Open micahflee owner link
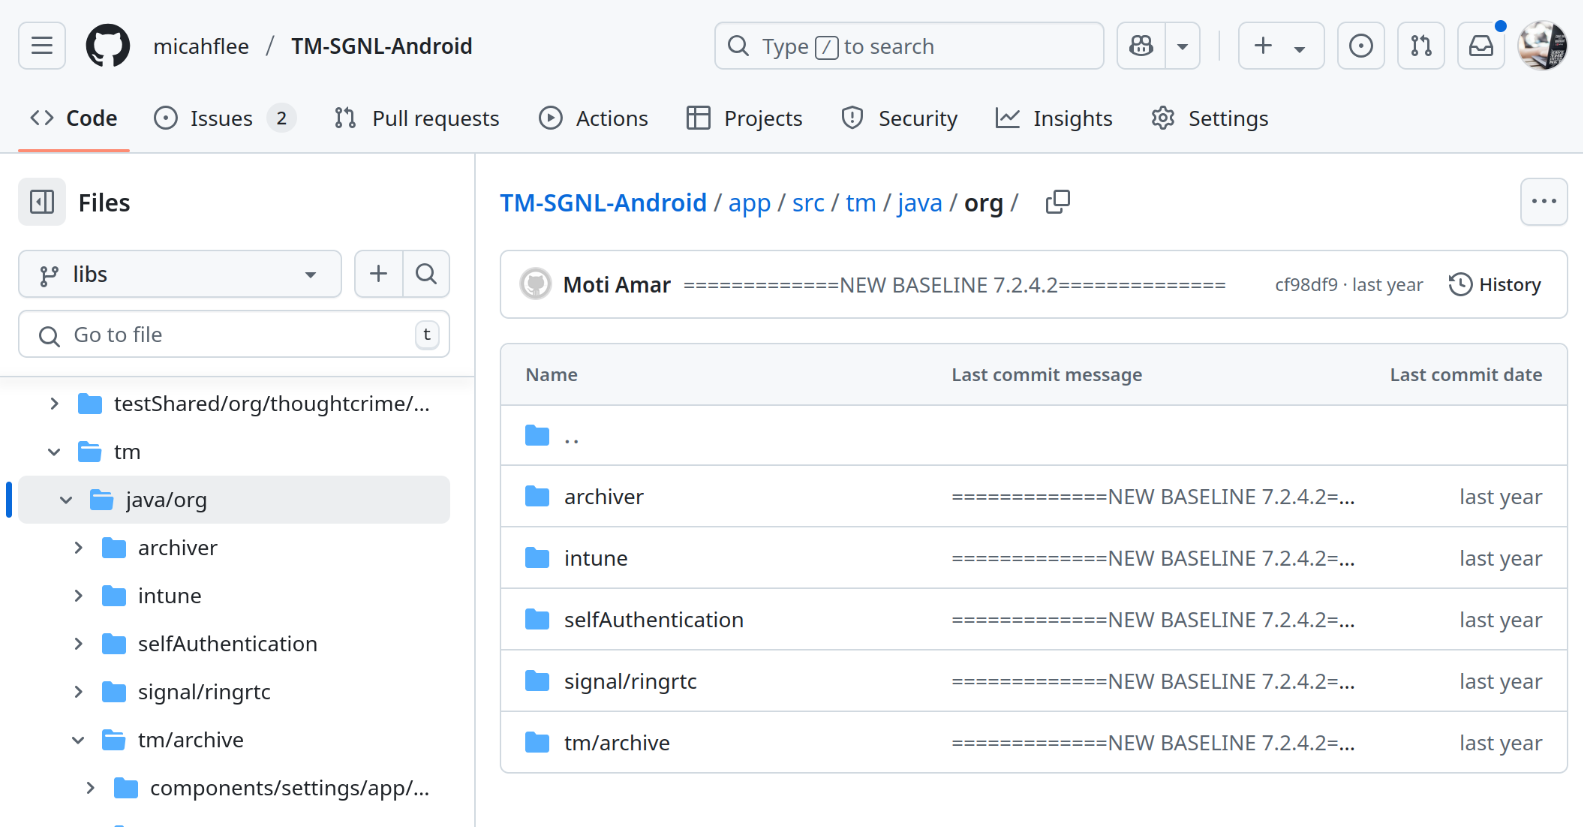Screen dimensions: 1583x827 [x=201, y=46]
